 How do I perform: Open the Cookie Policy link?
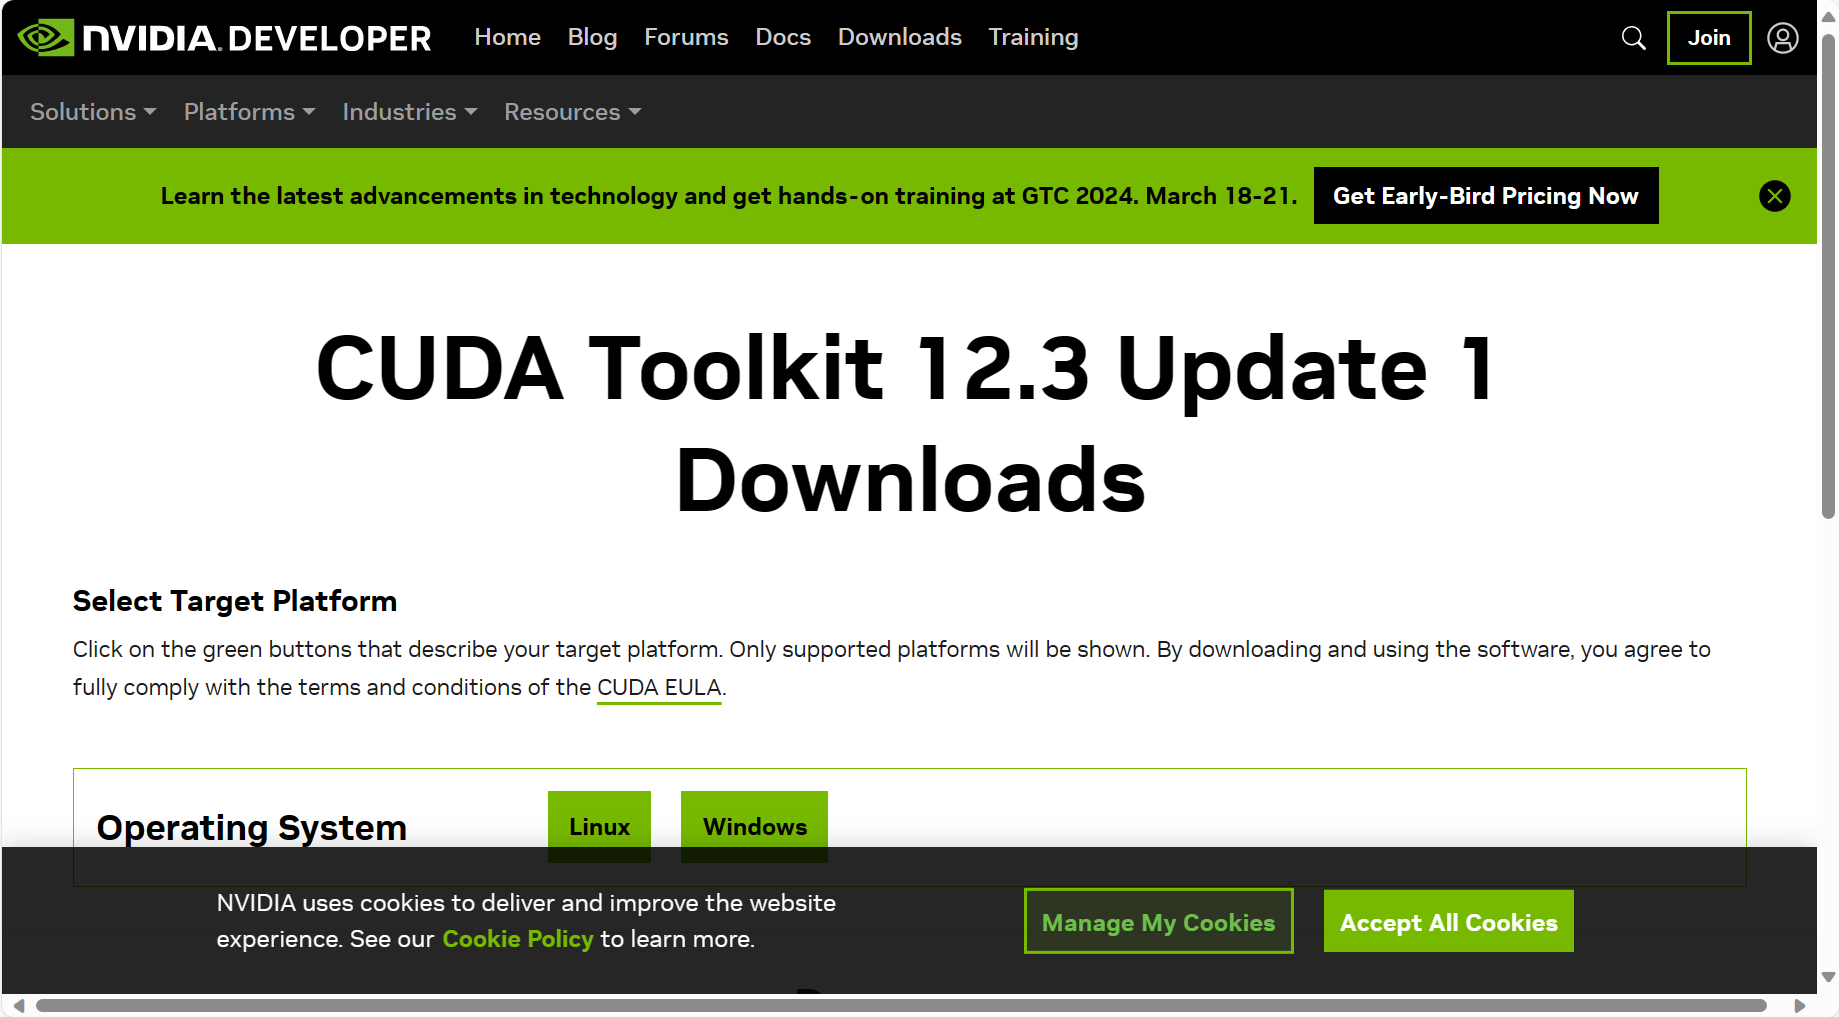tap(518, 939)
